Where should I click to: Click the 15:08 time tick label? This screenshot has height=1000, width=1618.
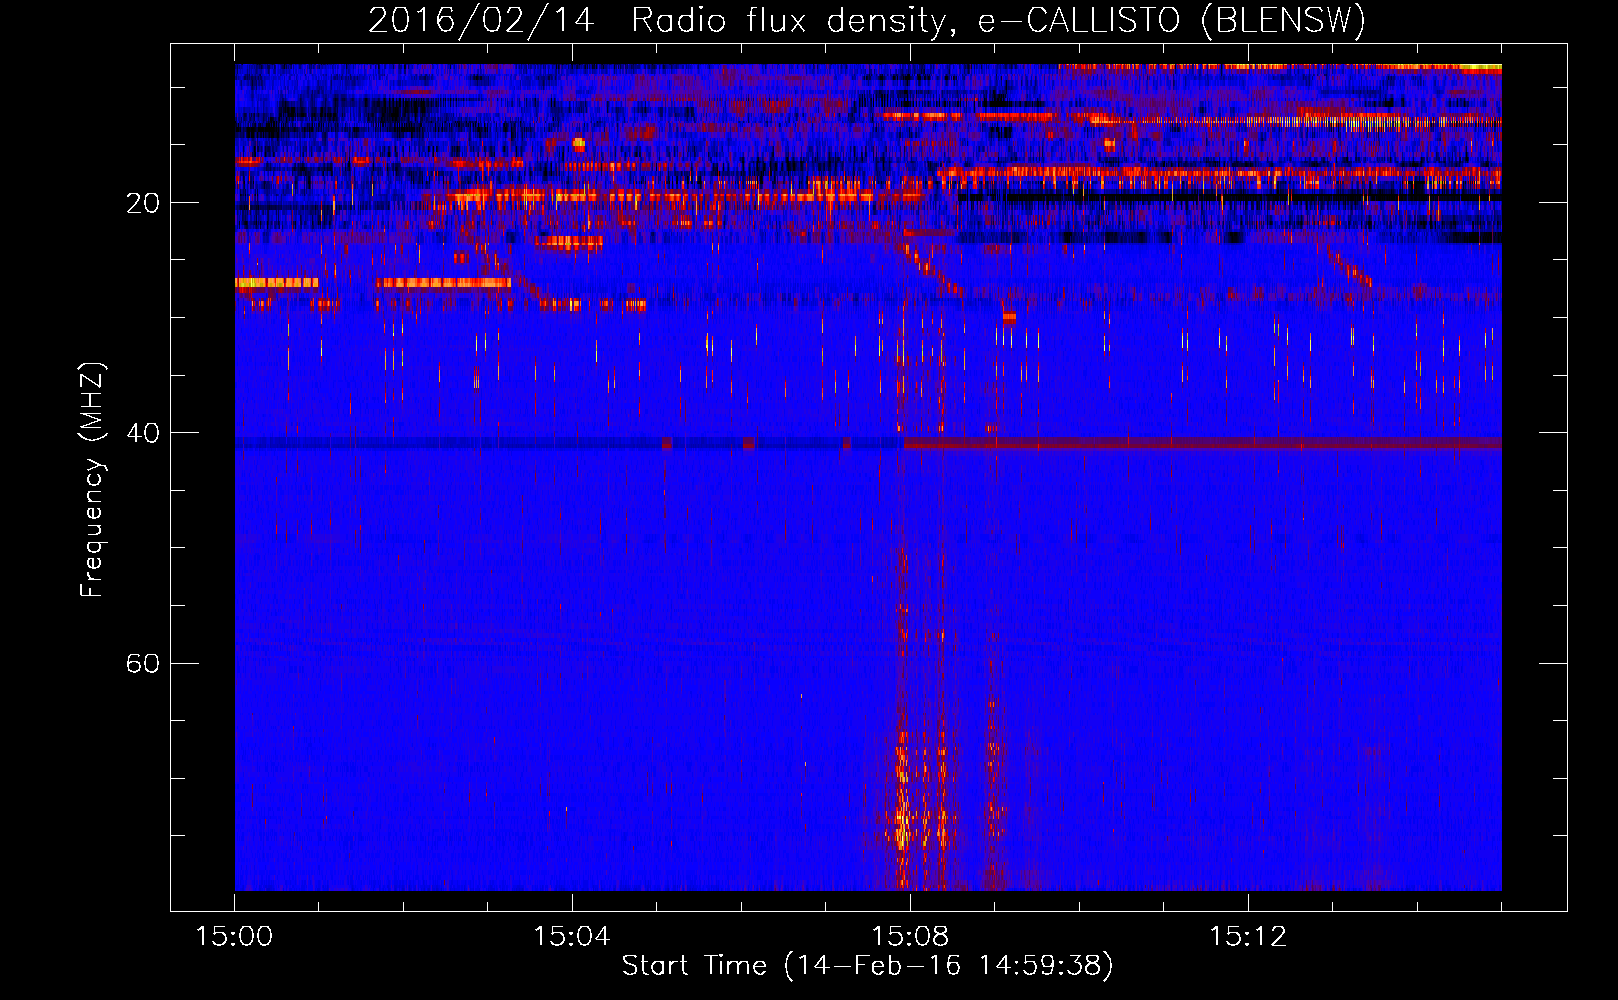[x=910, y=937]
